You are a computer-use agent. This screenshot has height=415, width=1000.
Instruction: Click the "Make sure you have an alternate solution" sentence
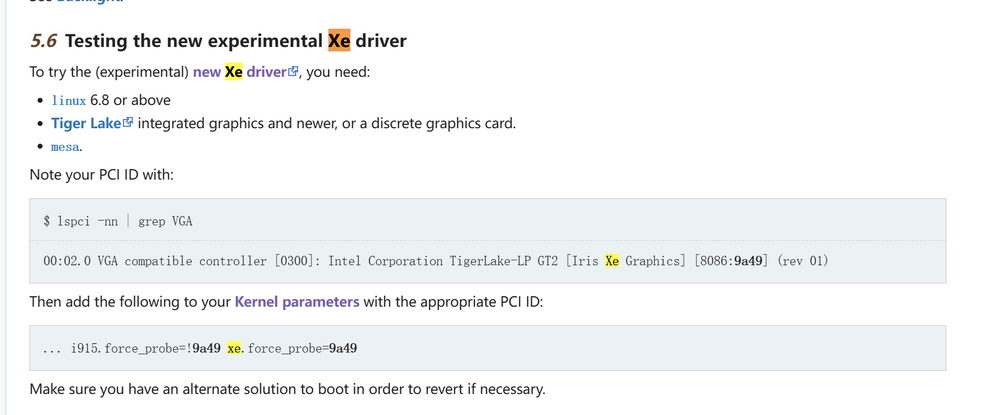pyautogui.click(x=288, y=389)
